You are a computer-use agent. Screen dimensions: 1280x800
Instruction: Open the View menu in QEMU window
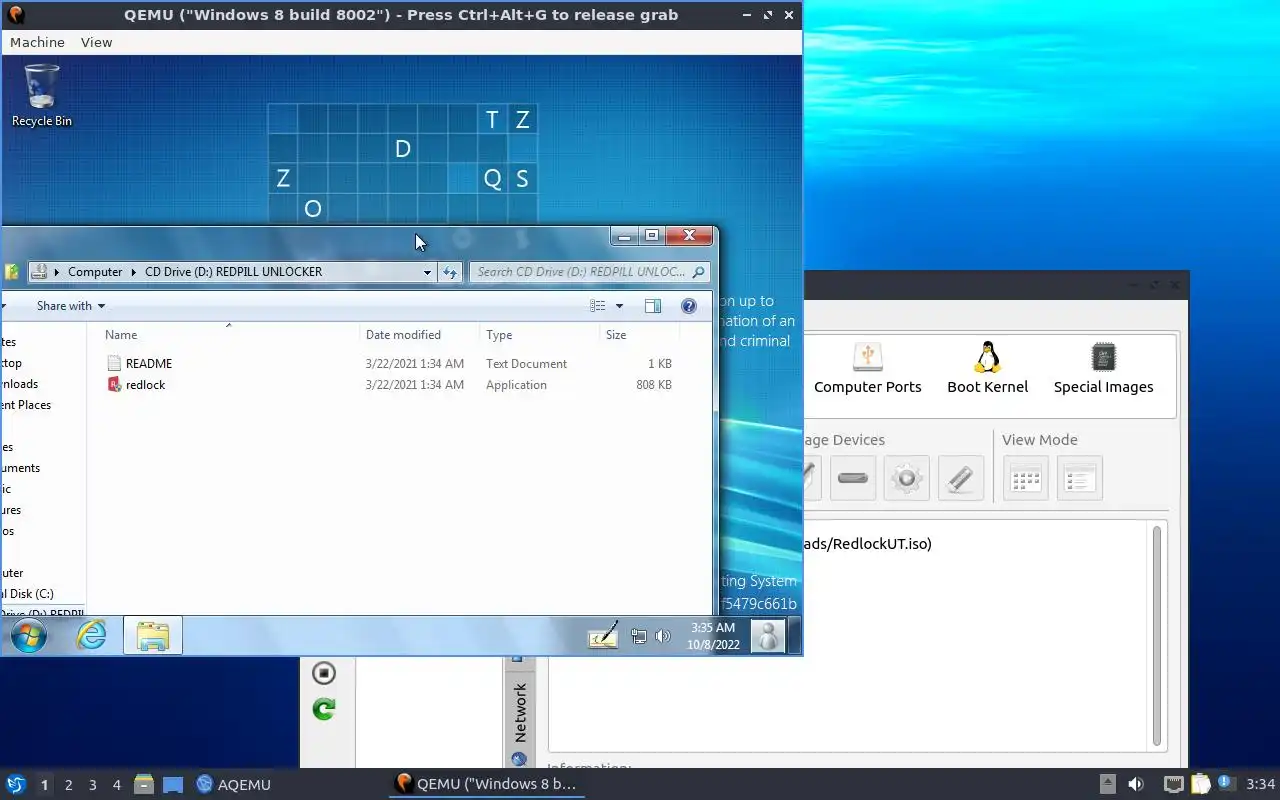96,42
